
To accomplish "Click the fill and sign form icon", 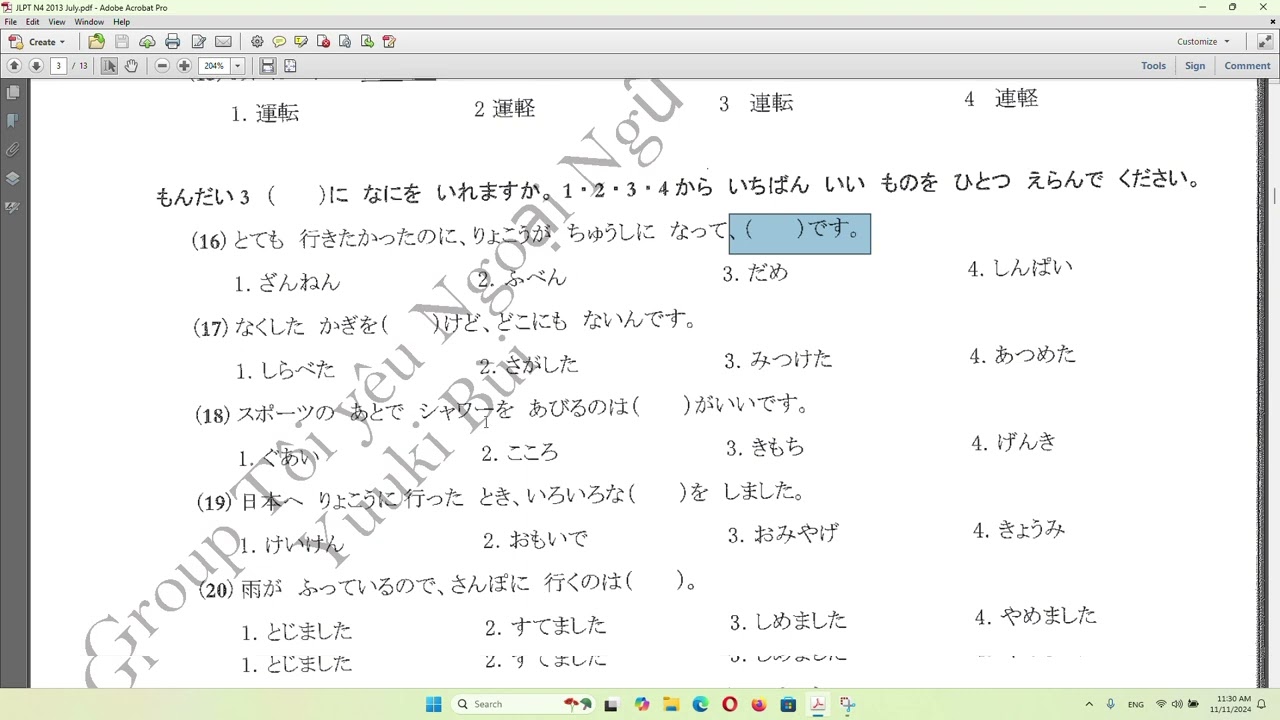I will coord(389,41).
